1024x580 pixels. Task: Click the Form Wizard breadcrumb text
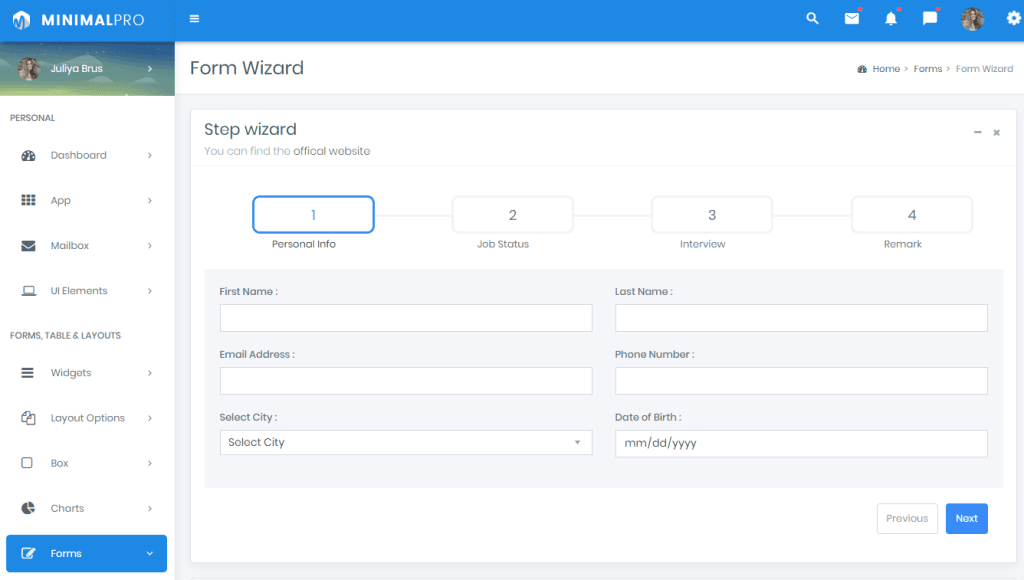coord(984,69)
